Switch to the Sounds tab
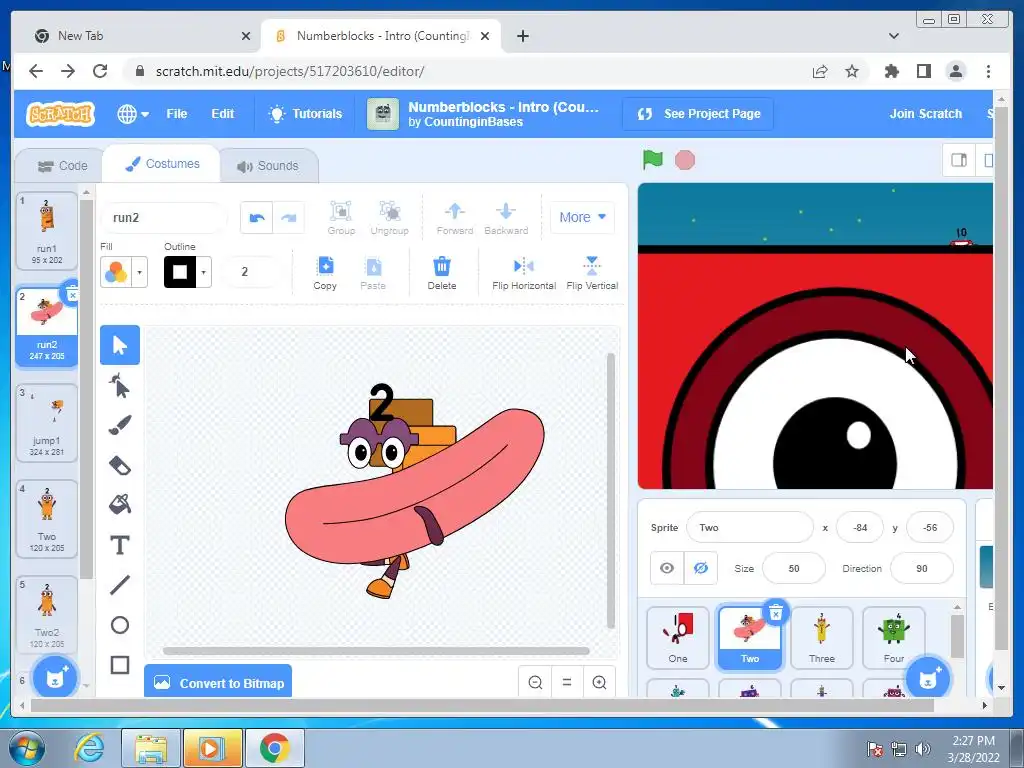The height and width of the screenshot is (768, 1024). [x=268, y=166]
